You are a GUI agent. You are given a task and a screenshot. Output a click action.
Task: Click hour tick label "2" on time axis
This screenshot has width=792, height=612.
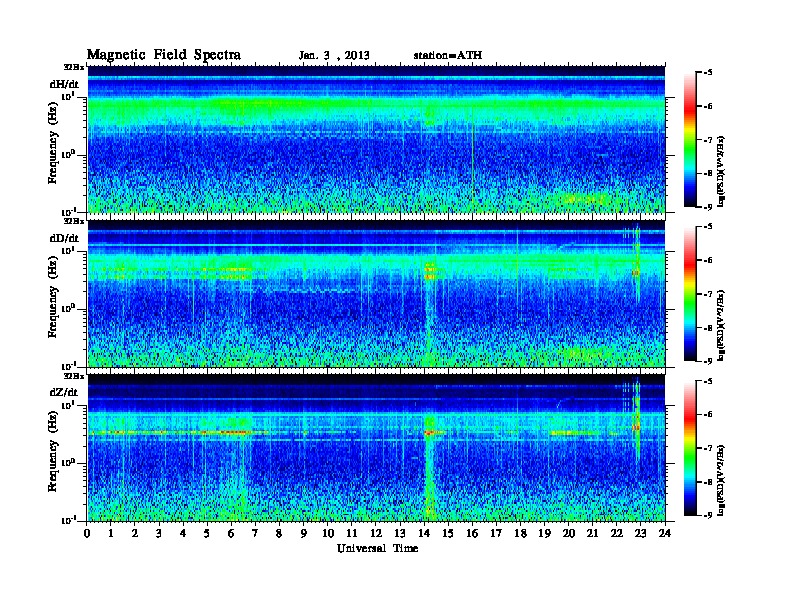[135, 533]
